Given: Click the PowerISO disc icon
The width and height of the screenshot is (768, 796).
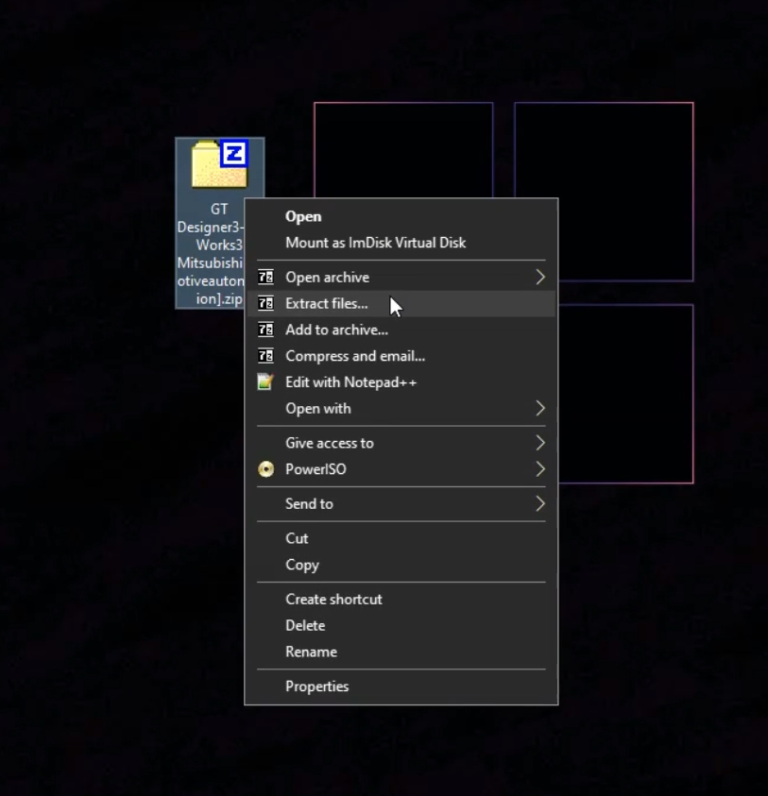Looking at the screenshot, I should point(265,469).
